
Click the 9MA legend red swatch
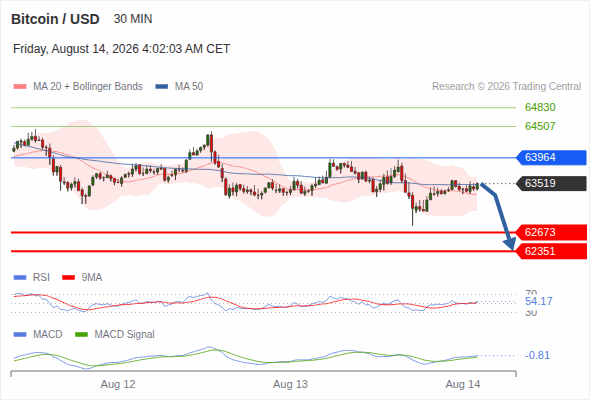point(68,278)
